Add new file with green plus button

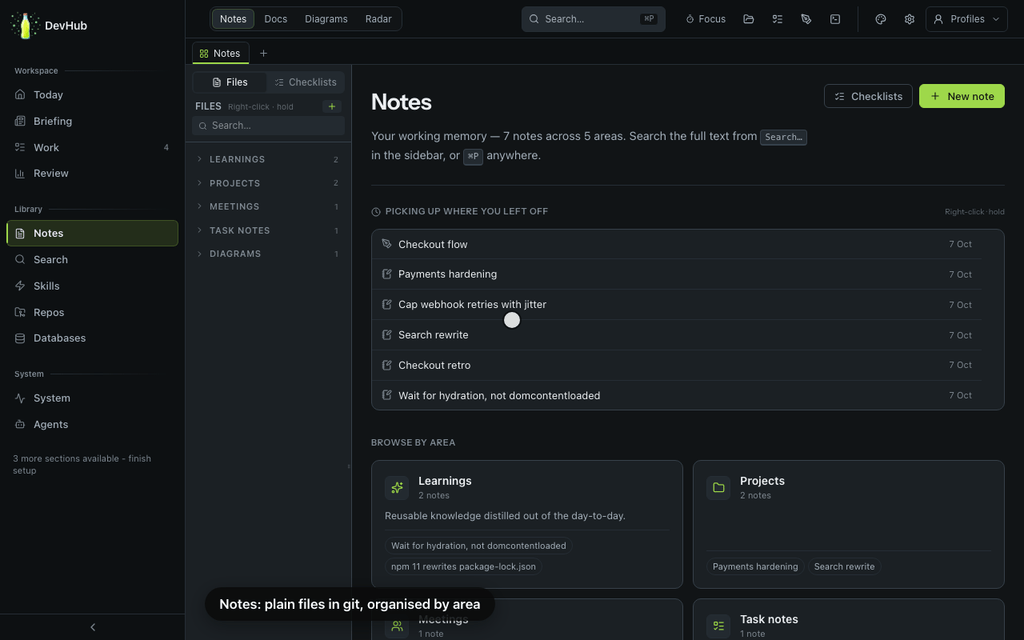coord(332,106)
